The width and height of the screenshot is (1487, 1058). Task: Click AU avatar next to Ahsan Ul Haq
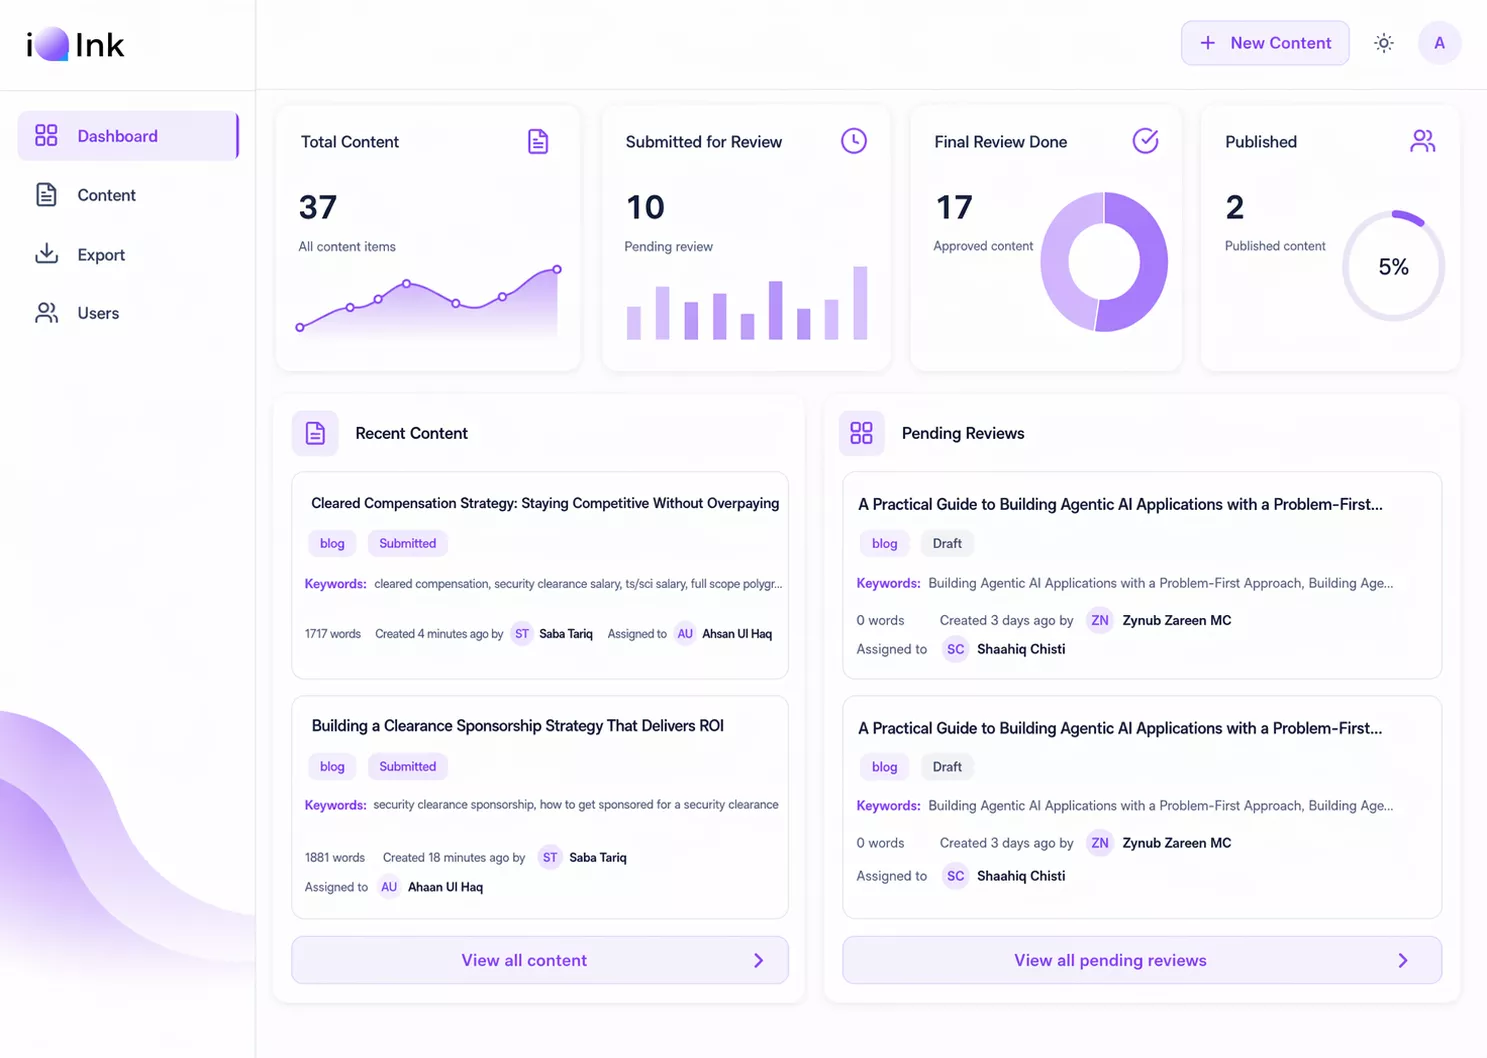click(x=685, y=634)
